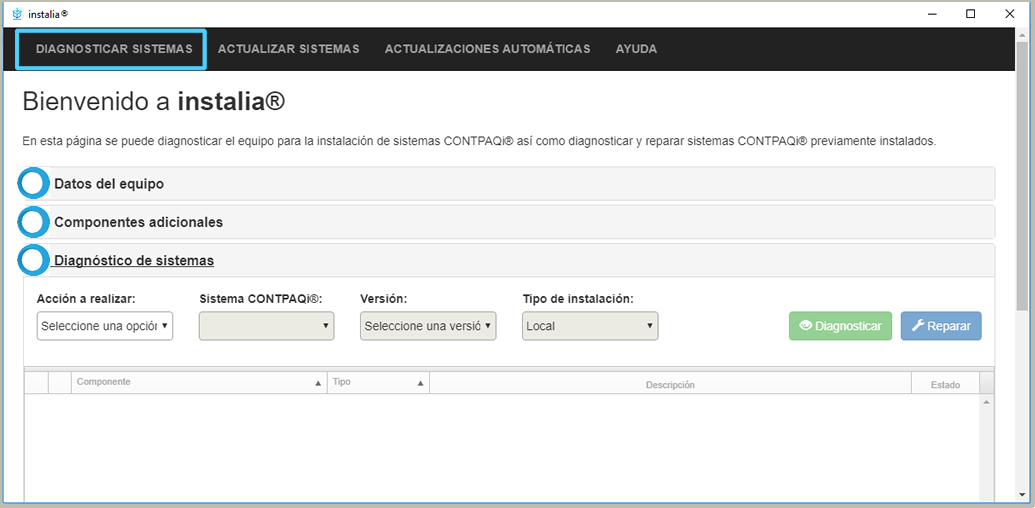
Task: Click the sort arrow in Tipo column
Action: (420, 383)
